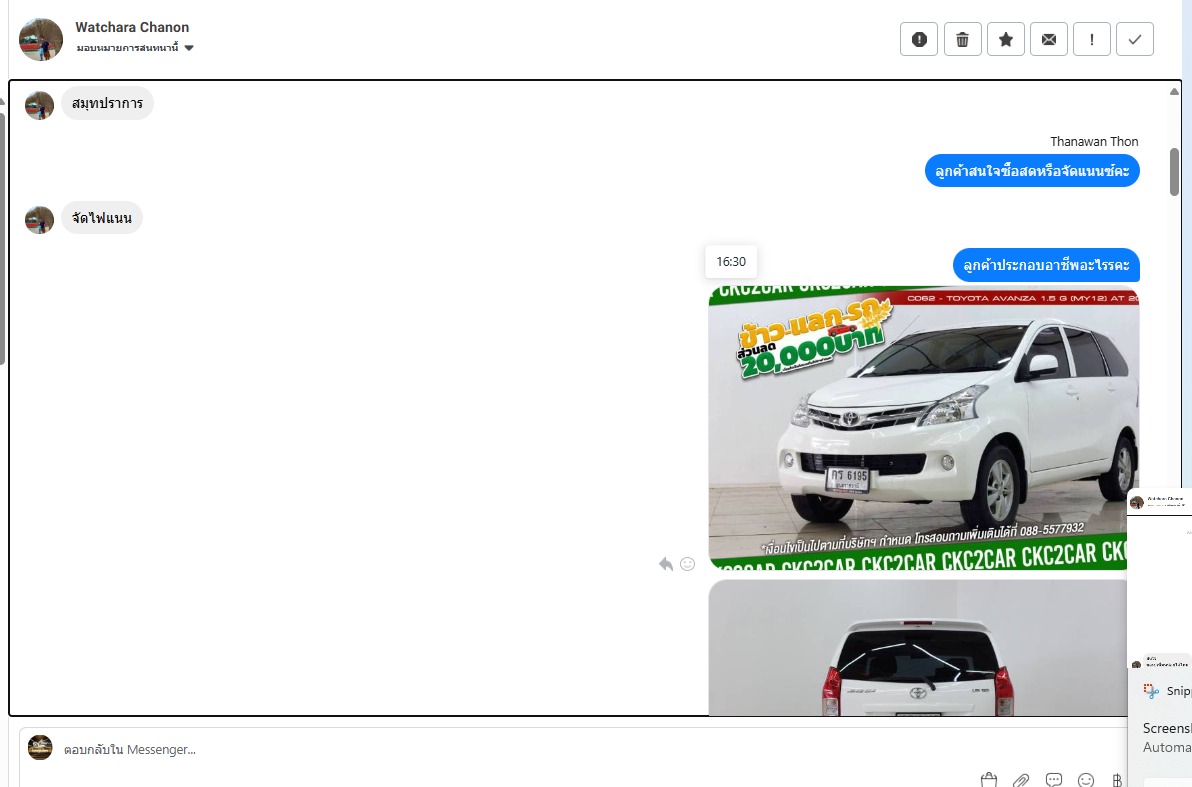Open emoji picker in reply bar

coord(1086,779)
